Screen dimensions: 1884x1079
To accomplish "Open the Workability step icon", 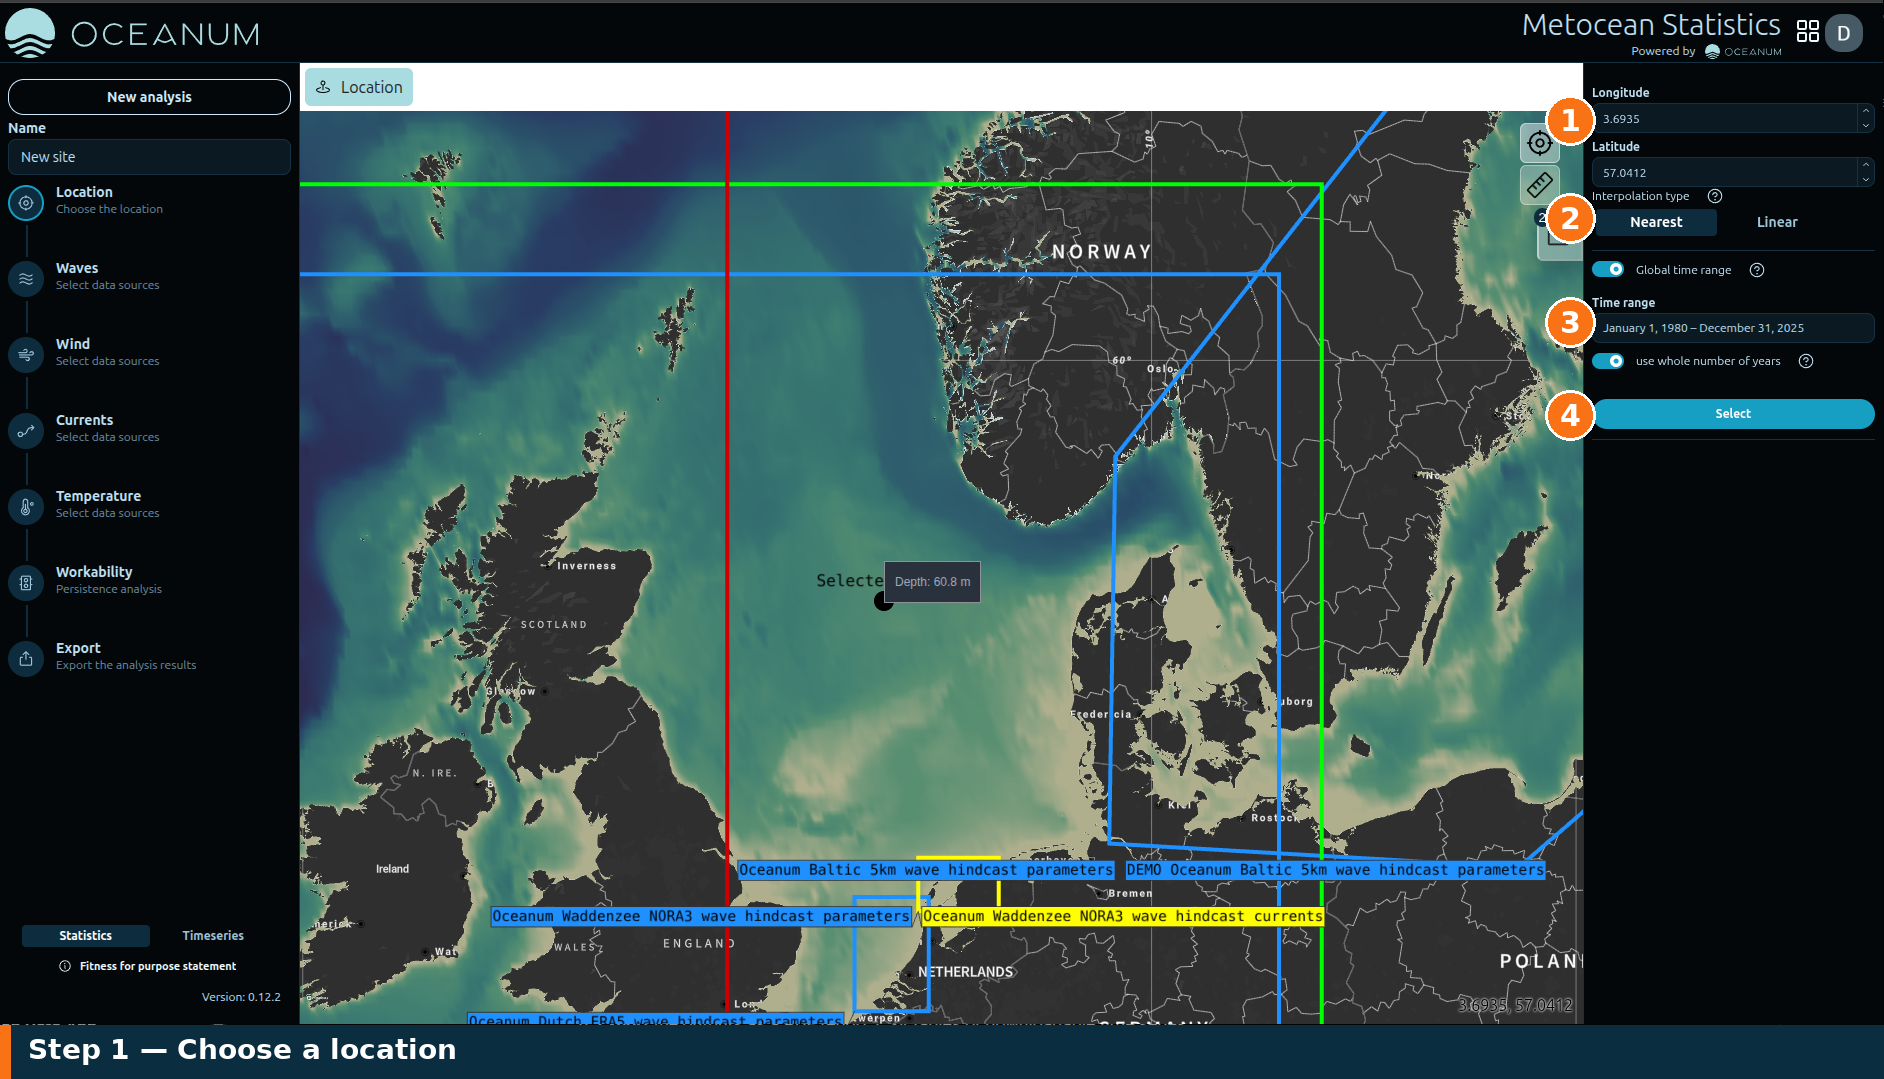I will pyautogui.click(x=26, y=583).
